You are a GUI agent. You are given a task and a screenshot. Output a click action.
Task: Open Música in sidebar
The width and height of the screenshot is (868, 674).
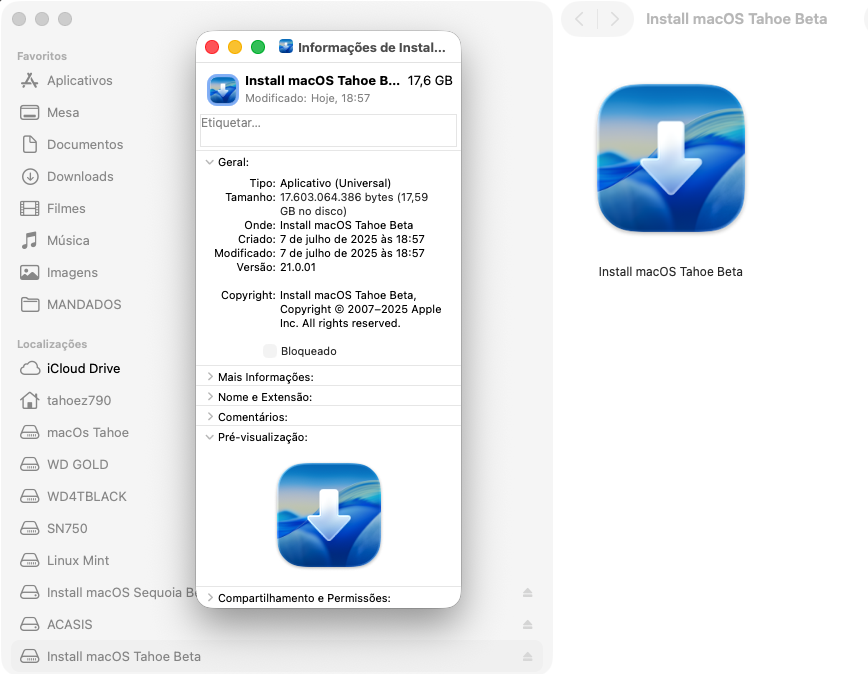click(55, 241)
